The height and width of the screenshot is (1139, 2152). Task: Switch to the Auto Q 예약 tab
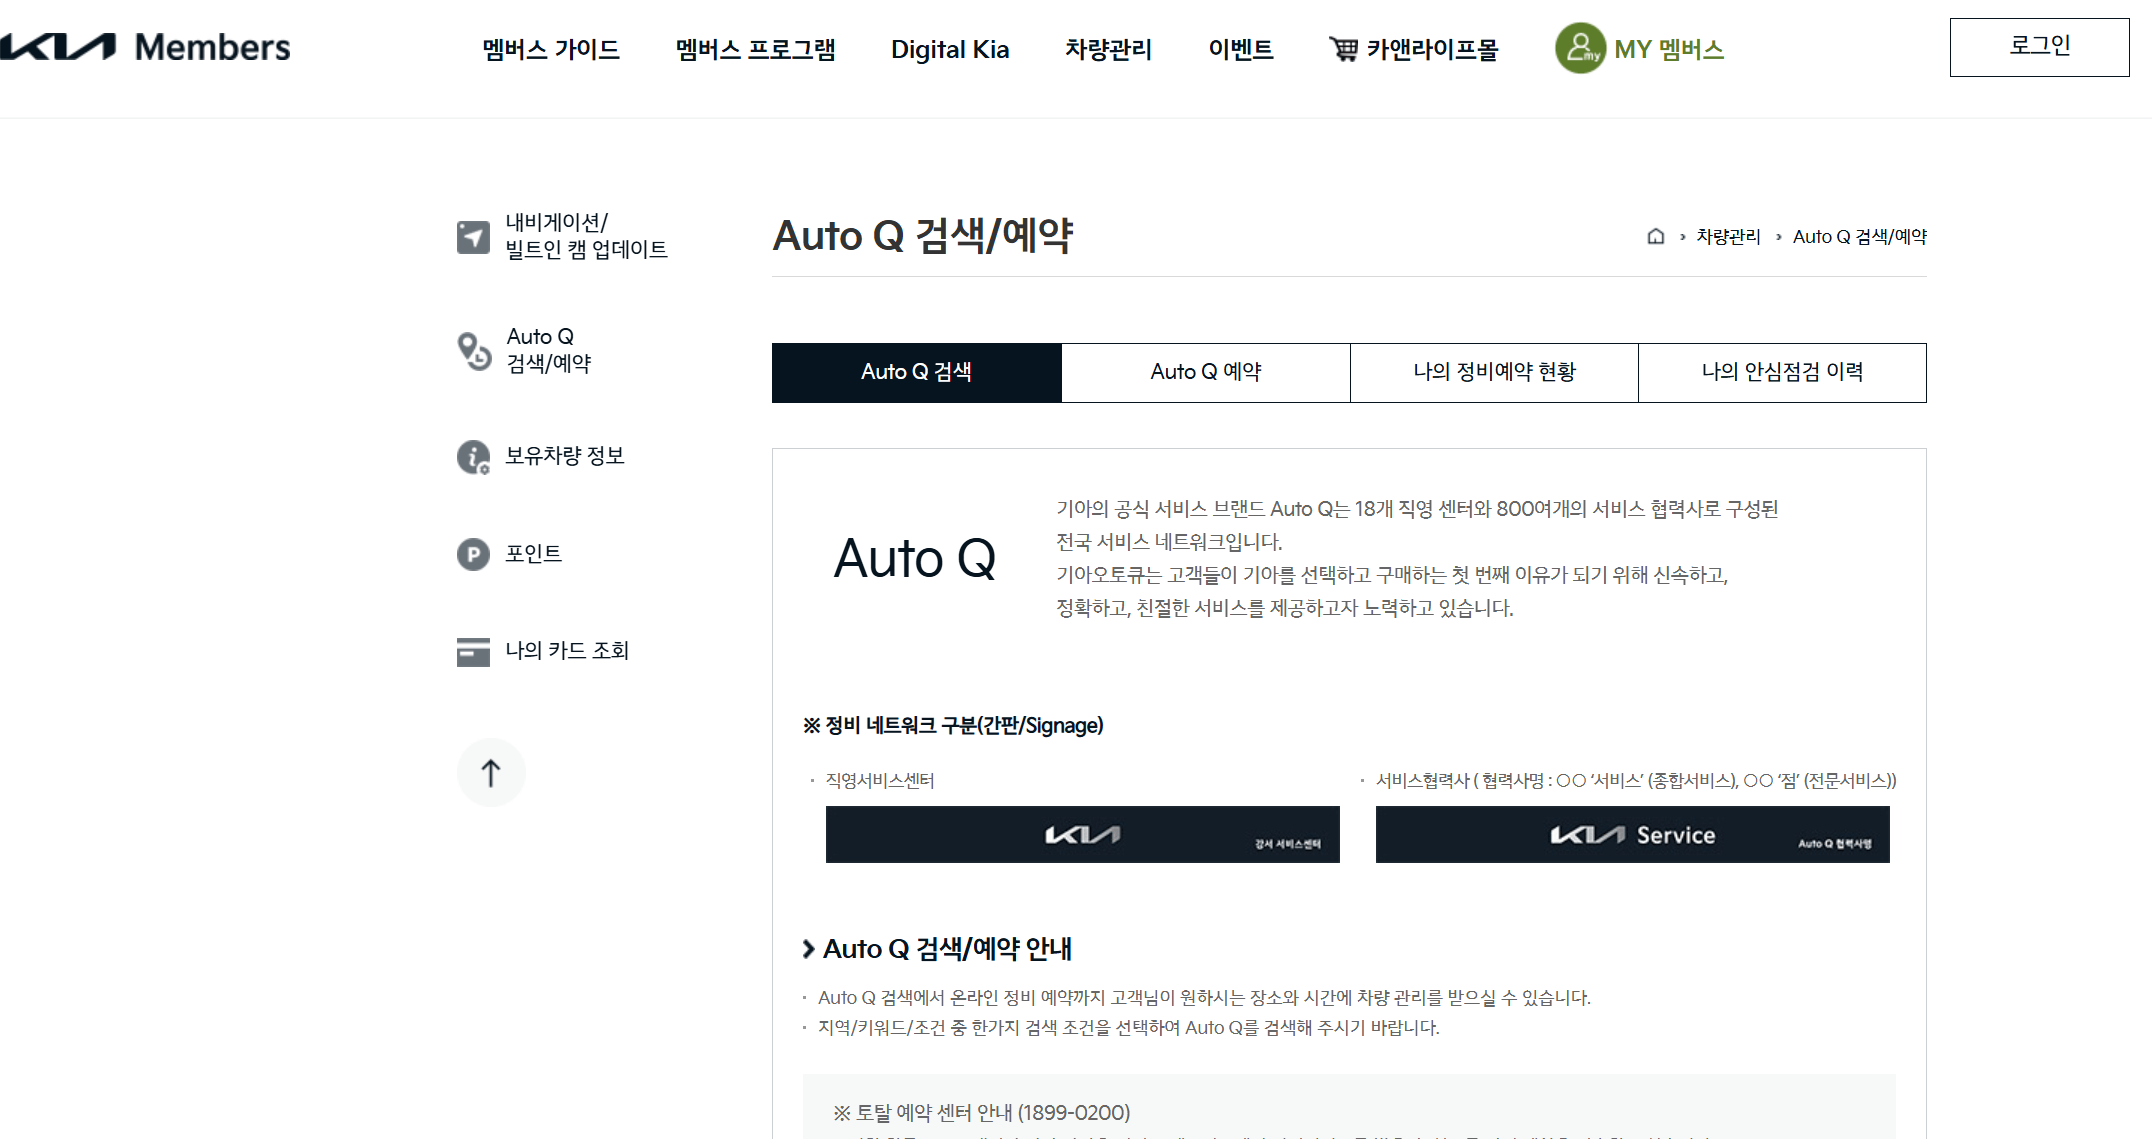click(1205, 372)
